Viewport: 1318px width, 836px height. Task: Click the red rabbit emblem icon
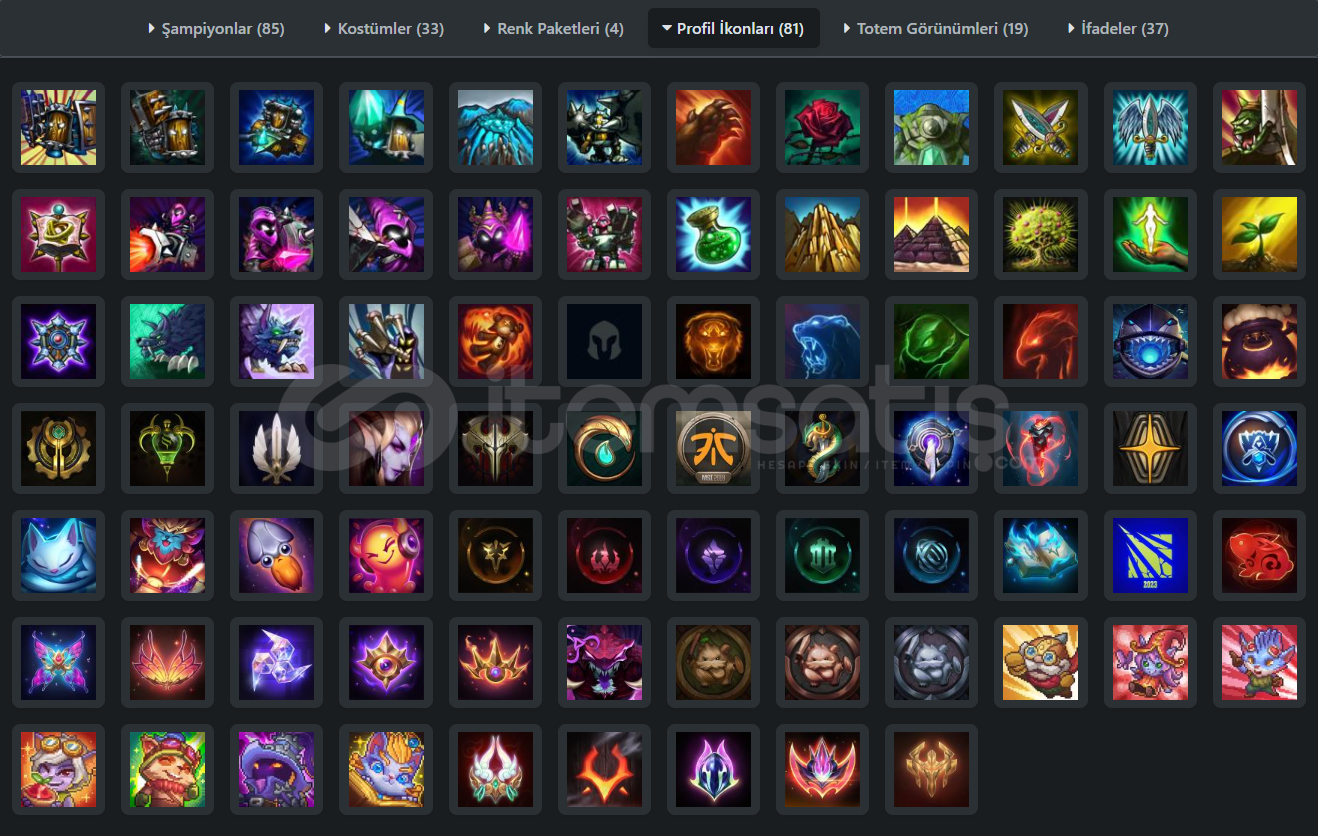click(1259, 555)
